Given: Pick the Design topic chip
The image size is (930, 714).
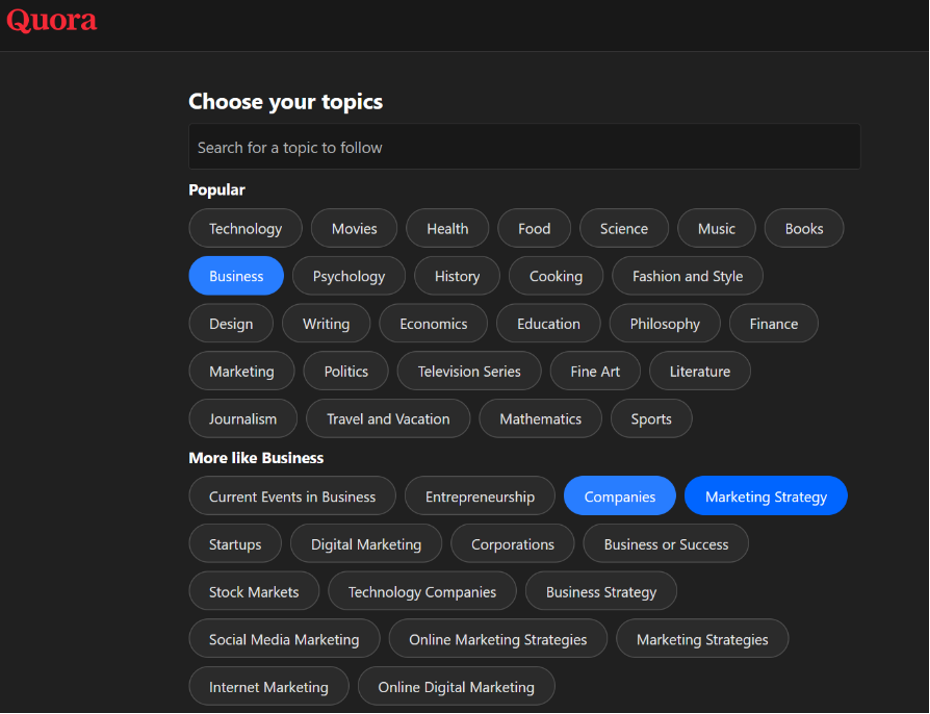Looking at the screenshot, I should point(231,323).
